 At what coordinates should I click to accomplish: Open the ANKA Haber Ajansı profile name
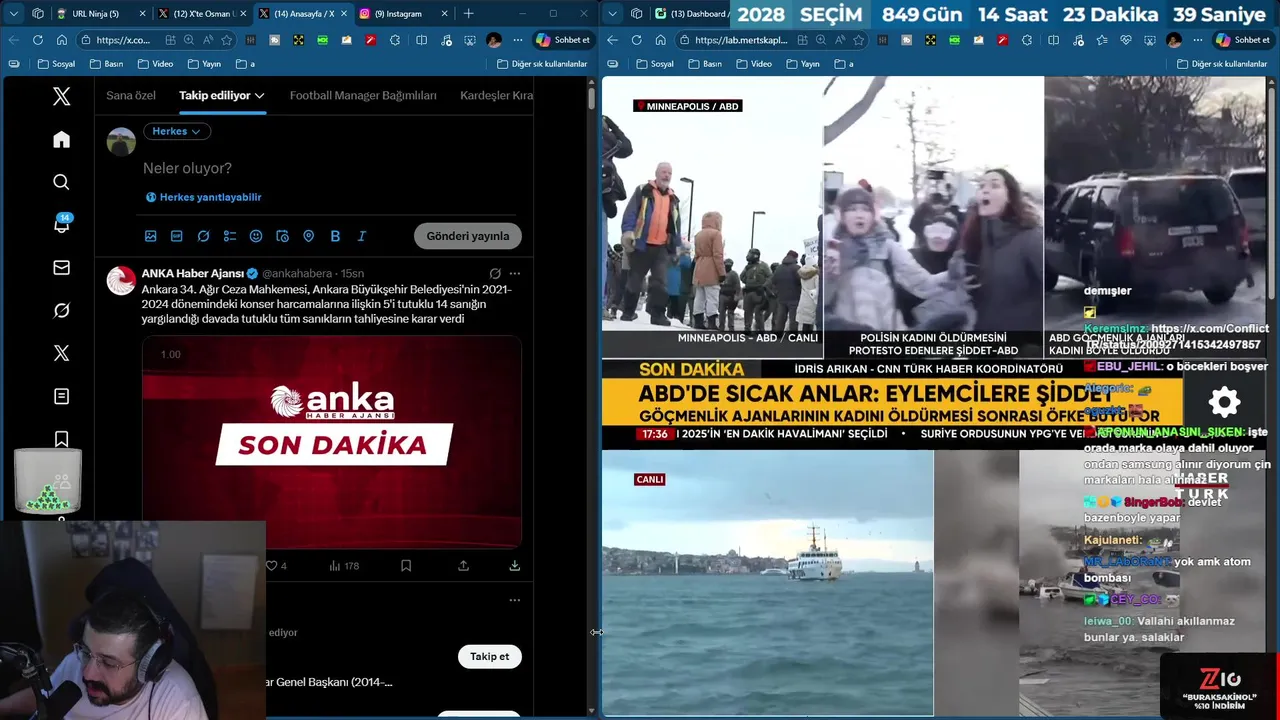pos(193,273)
